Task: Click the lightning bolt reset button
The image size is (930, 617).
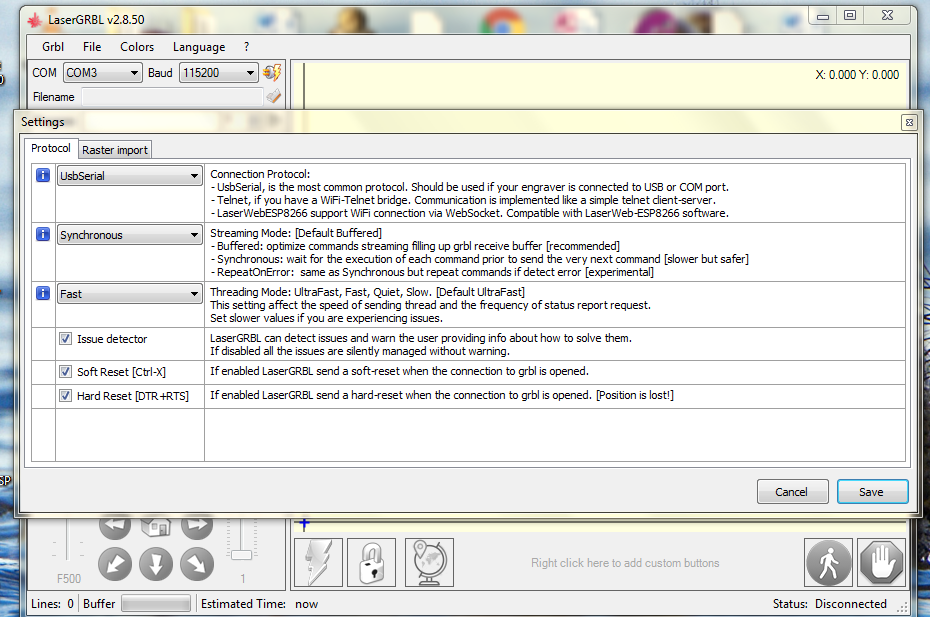Action: (319, 562)
